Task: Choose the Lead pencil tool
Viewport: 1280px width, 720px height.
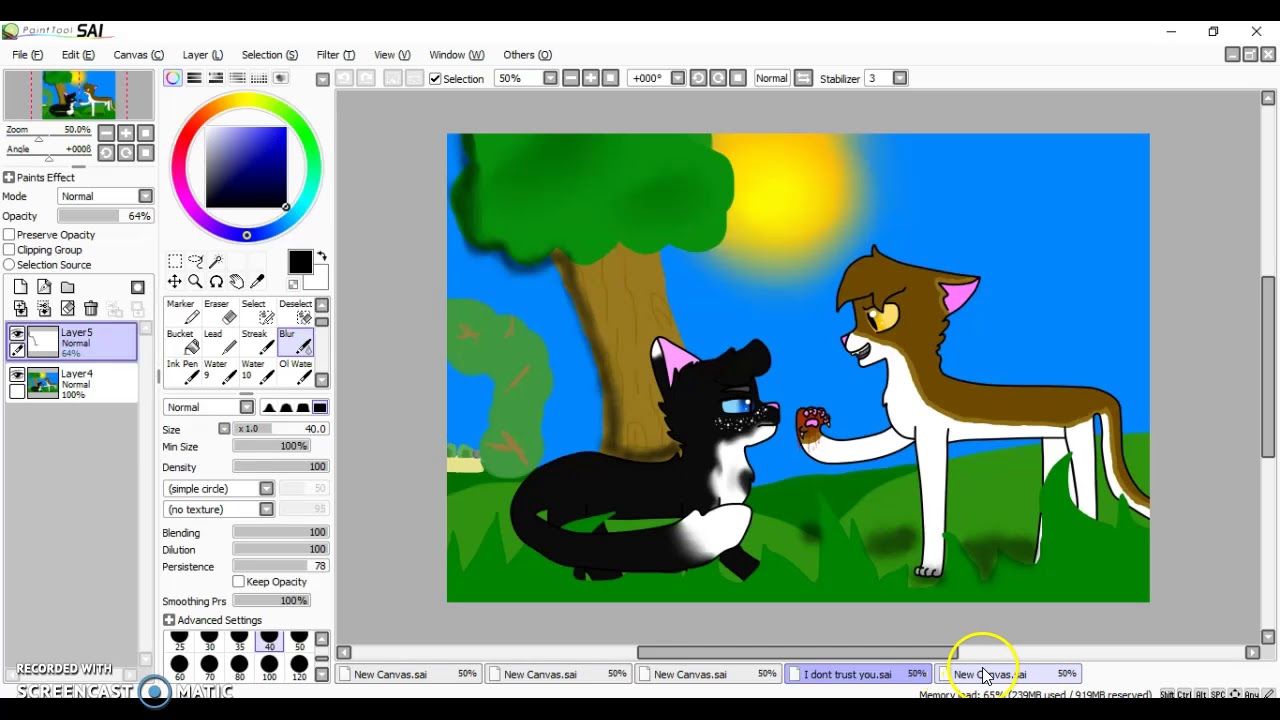Action: pos(219,341)
